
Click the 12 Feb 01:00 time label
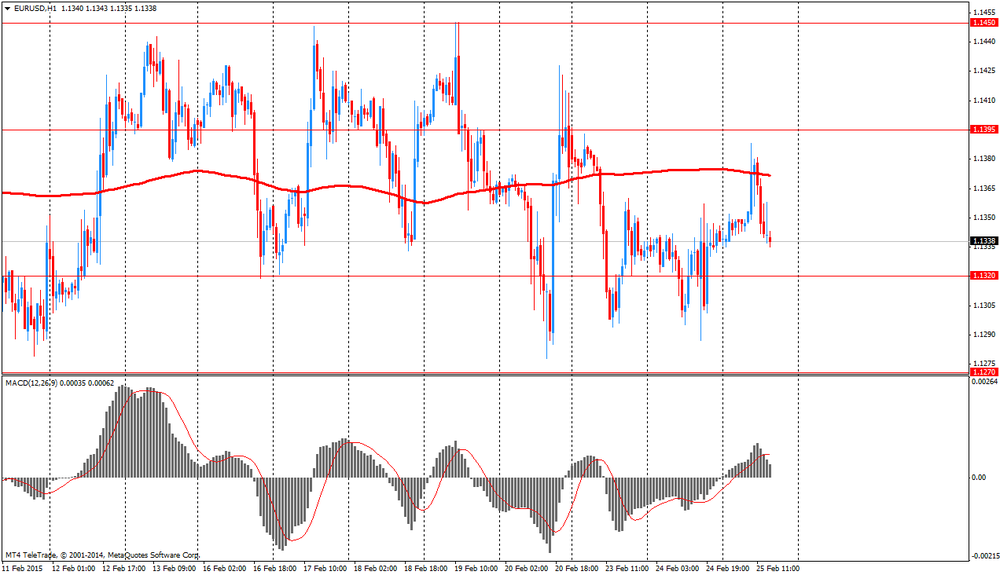pyautogui.click(x=73, y=569)
